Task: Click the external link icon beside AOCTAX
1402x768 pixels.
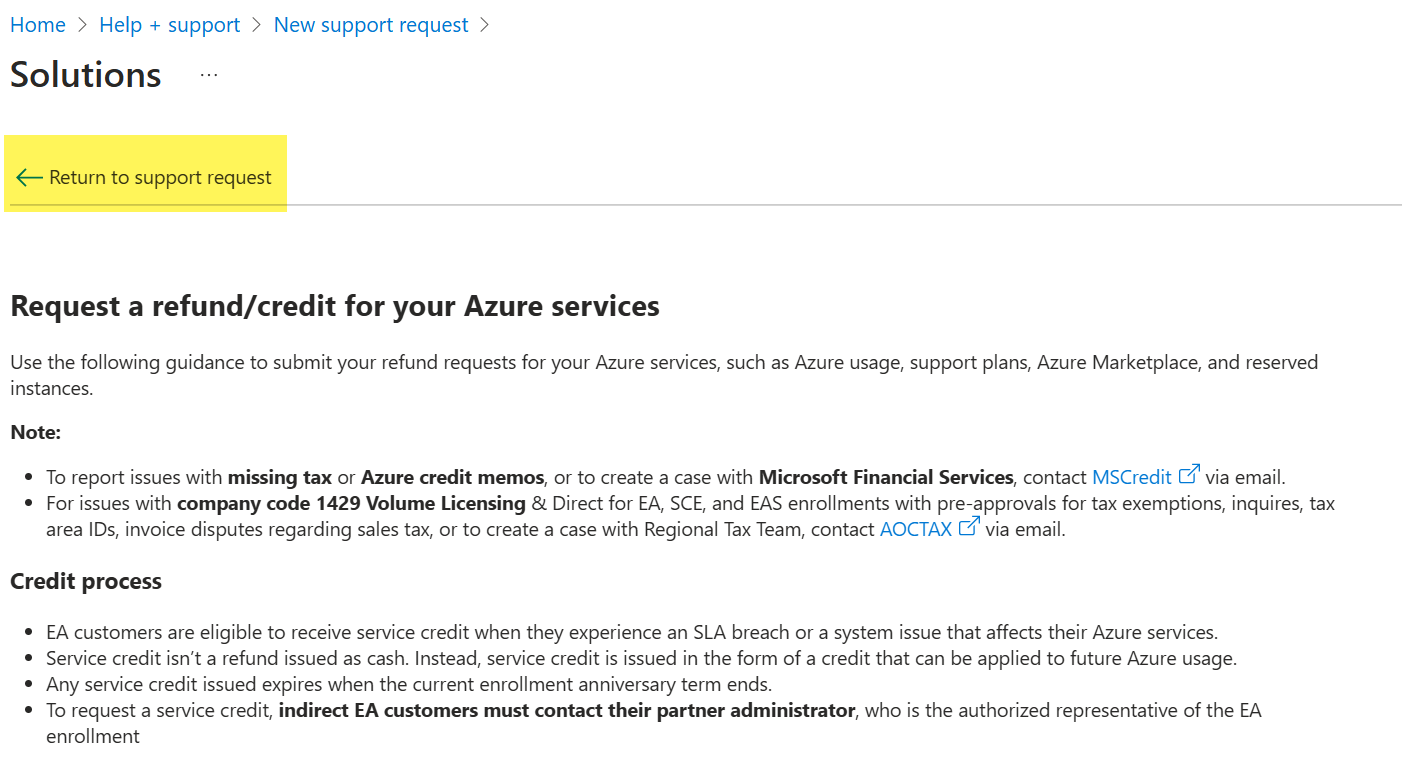Action: (967, 526)
